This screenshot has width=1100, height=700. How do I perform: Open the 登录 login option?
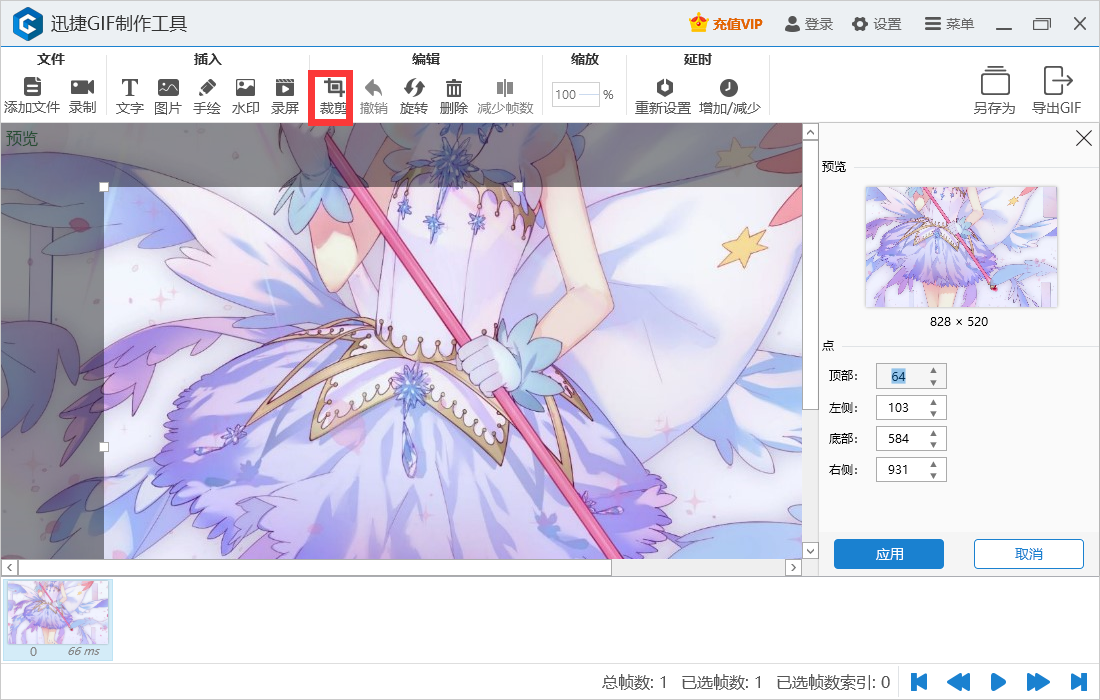pyautogui.click(x=809, y=24)
